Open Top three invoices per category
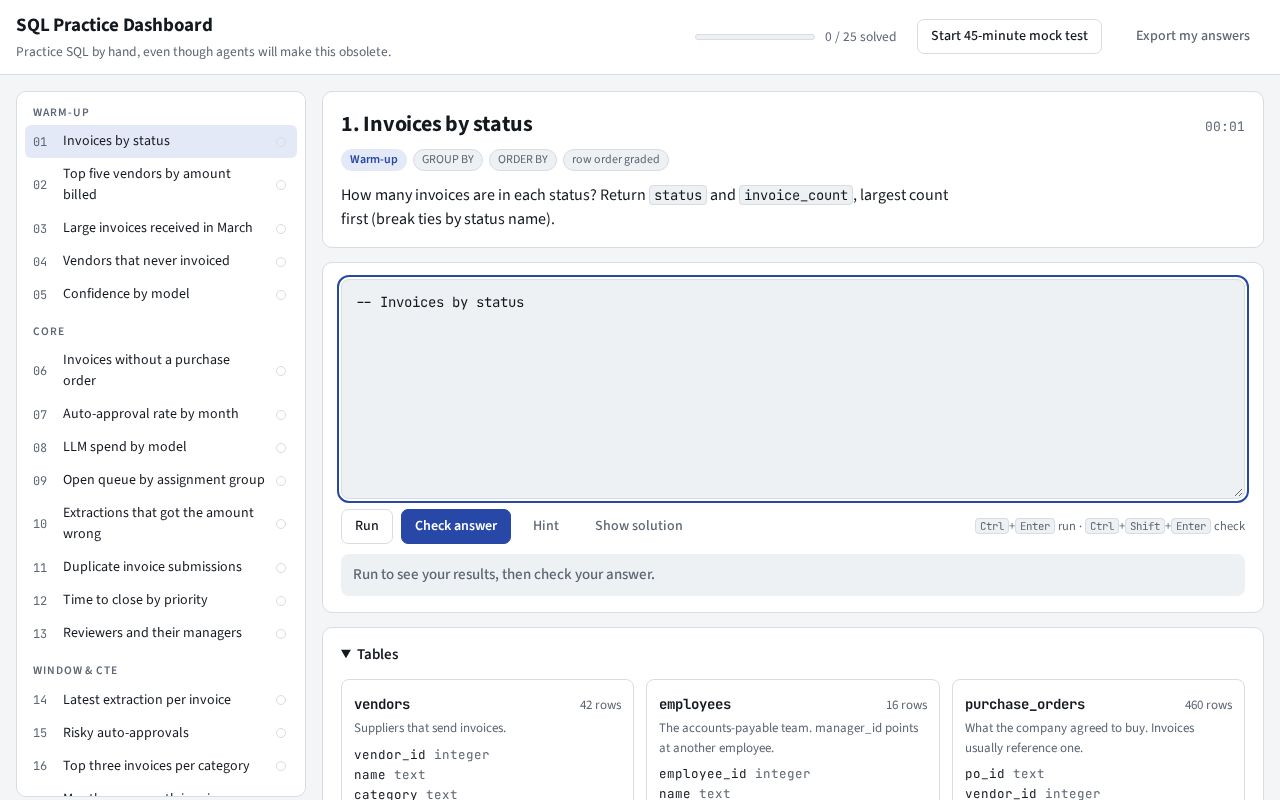Viewport: 1280px width, 800px height. click(x=161, y=766)
